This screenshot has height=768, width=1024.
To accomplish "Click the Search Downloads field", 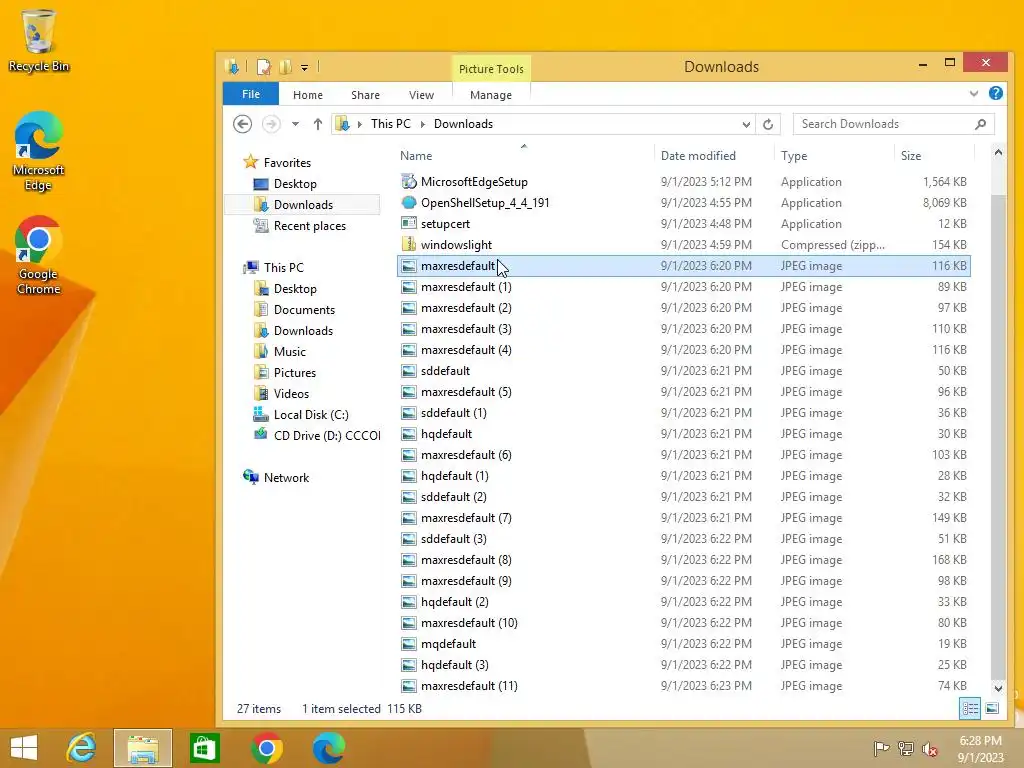I will point(893,124).
